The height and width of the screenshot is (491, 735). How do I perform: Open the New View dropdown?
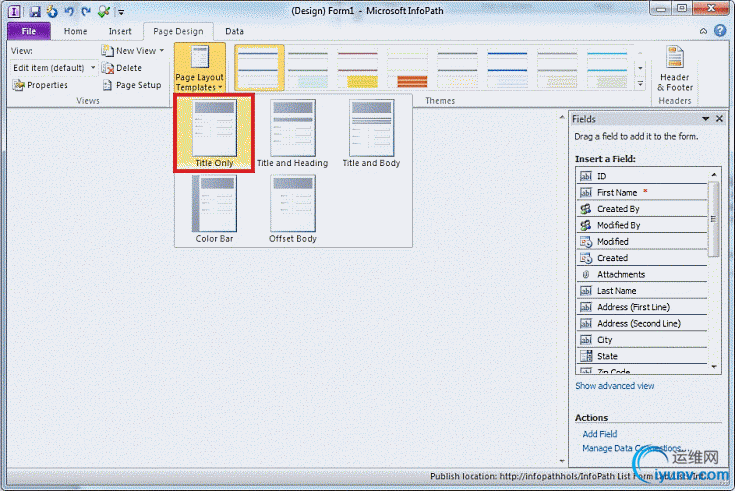click(132, 51)
